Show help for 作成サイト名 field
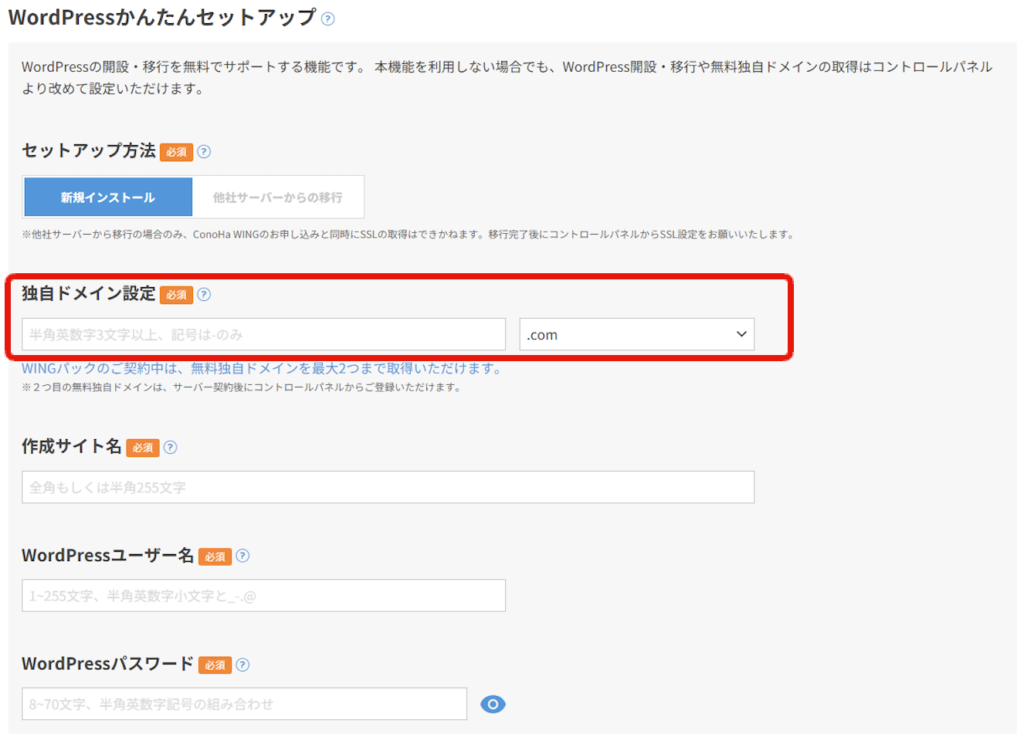This screenshot has width=1024, height=744. pos(170,448)
